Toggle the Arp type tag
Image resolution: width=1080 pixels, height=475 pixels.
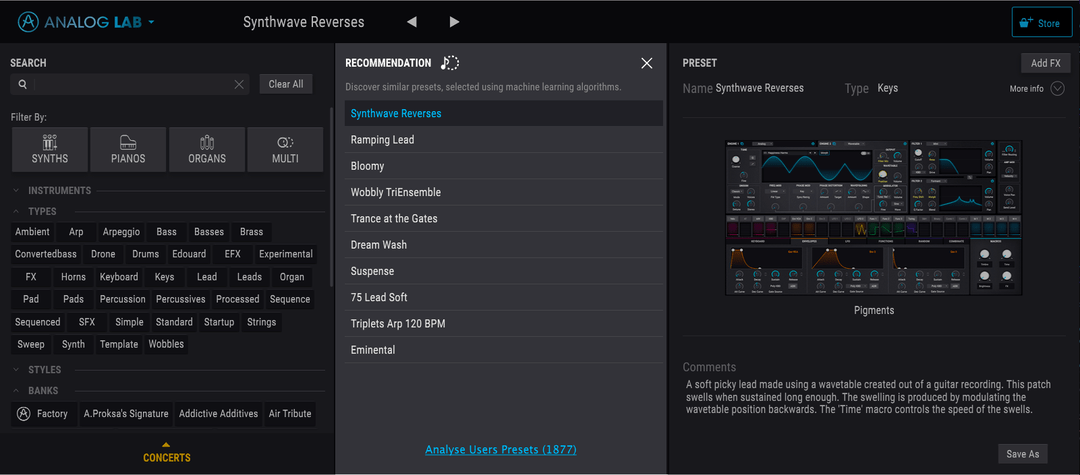click(x=76, y=232)
